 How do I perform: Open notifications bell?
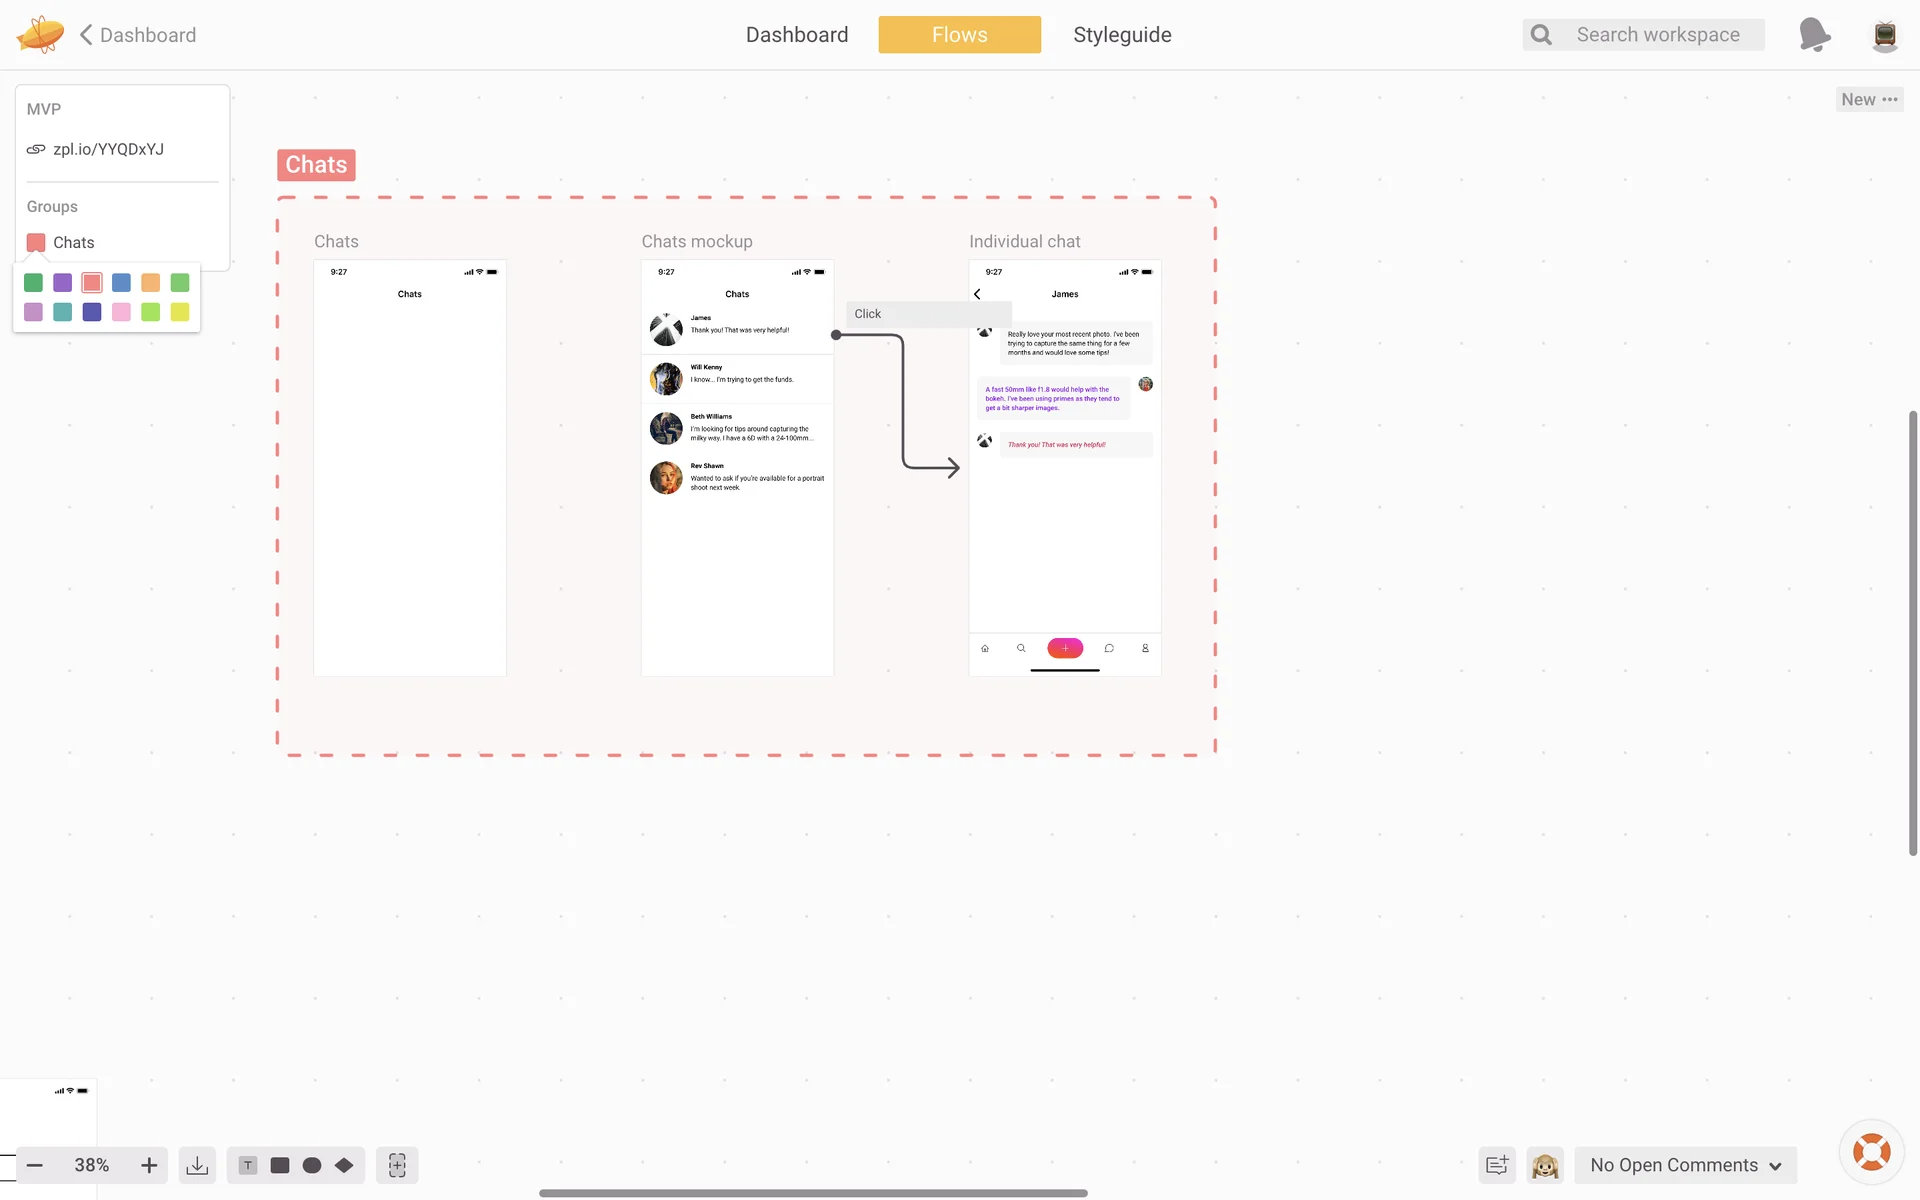(1814, 35)
